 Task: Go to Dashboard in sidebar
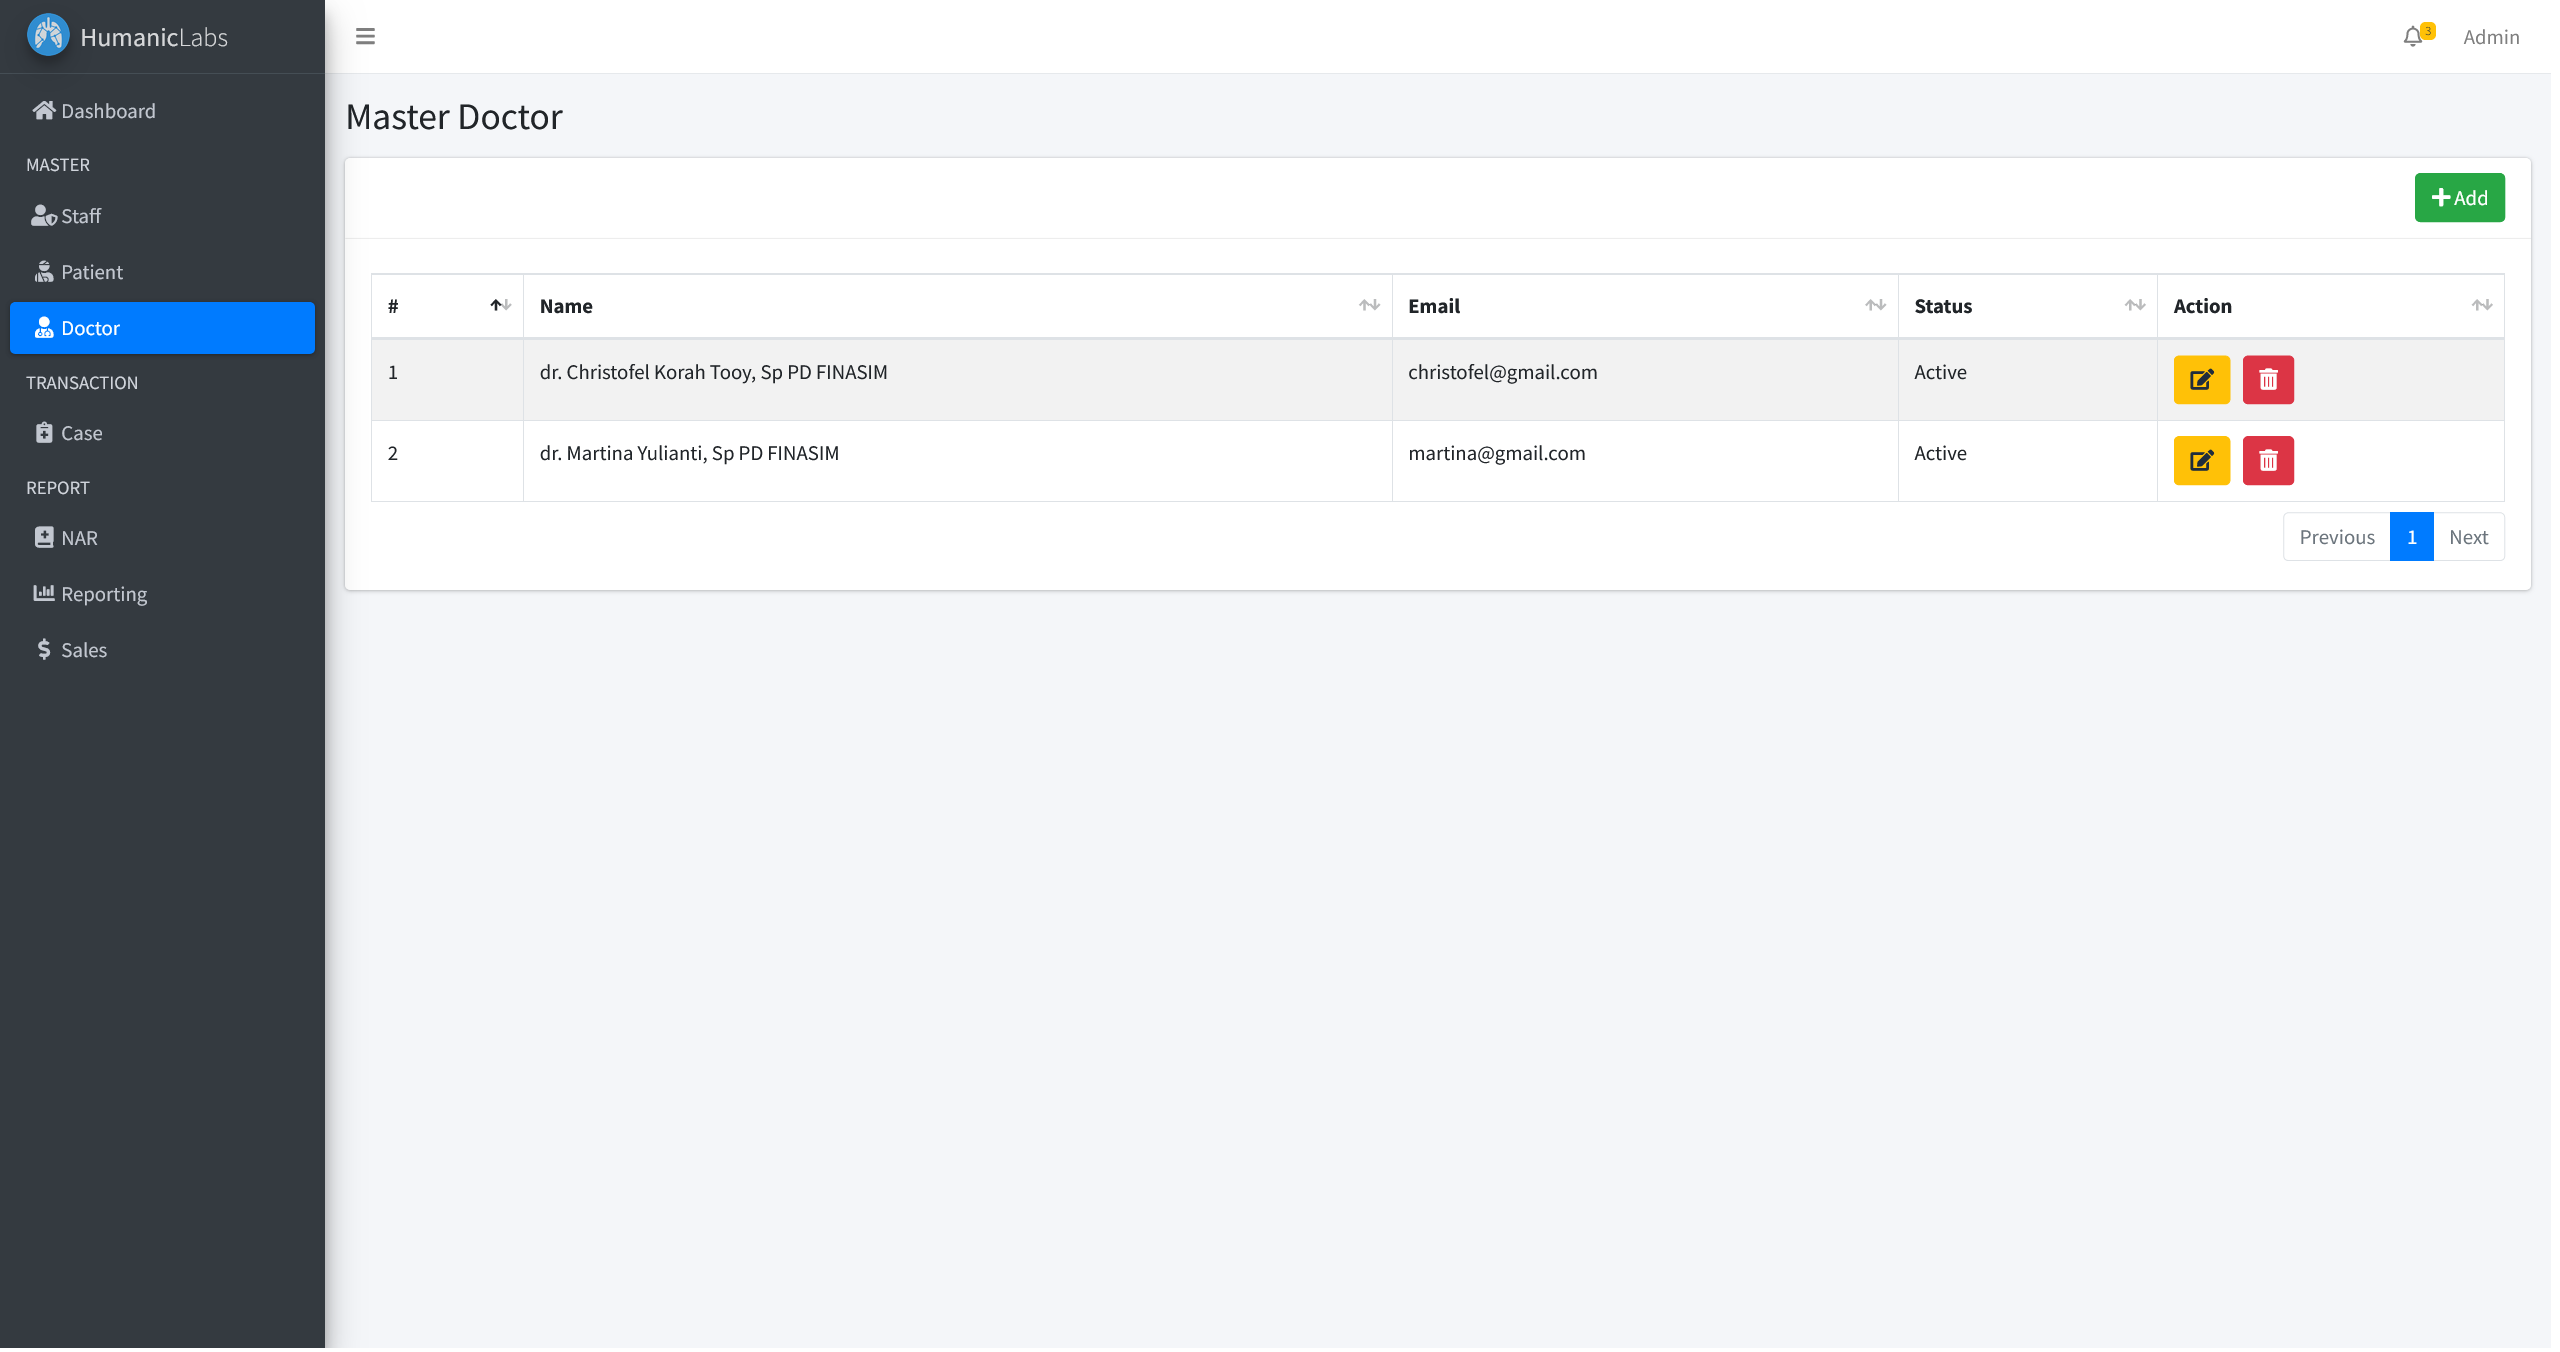107,111
